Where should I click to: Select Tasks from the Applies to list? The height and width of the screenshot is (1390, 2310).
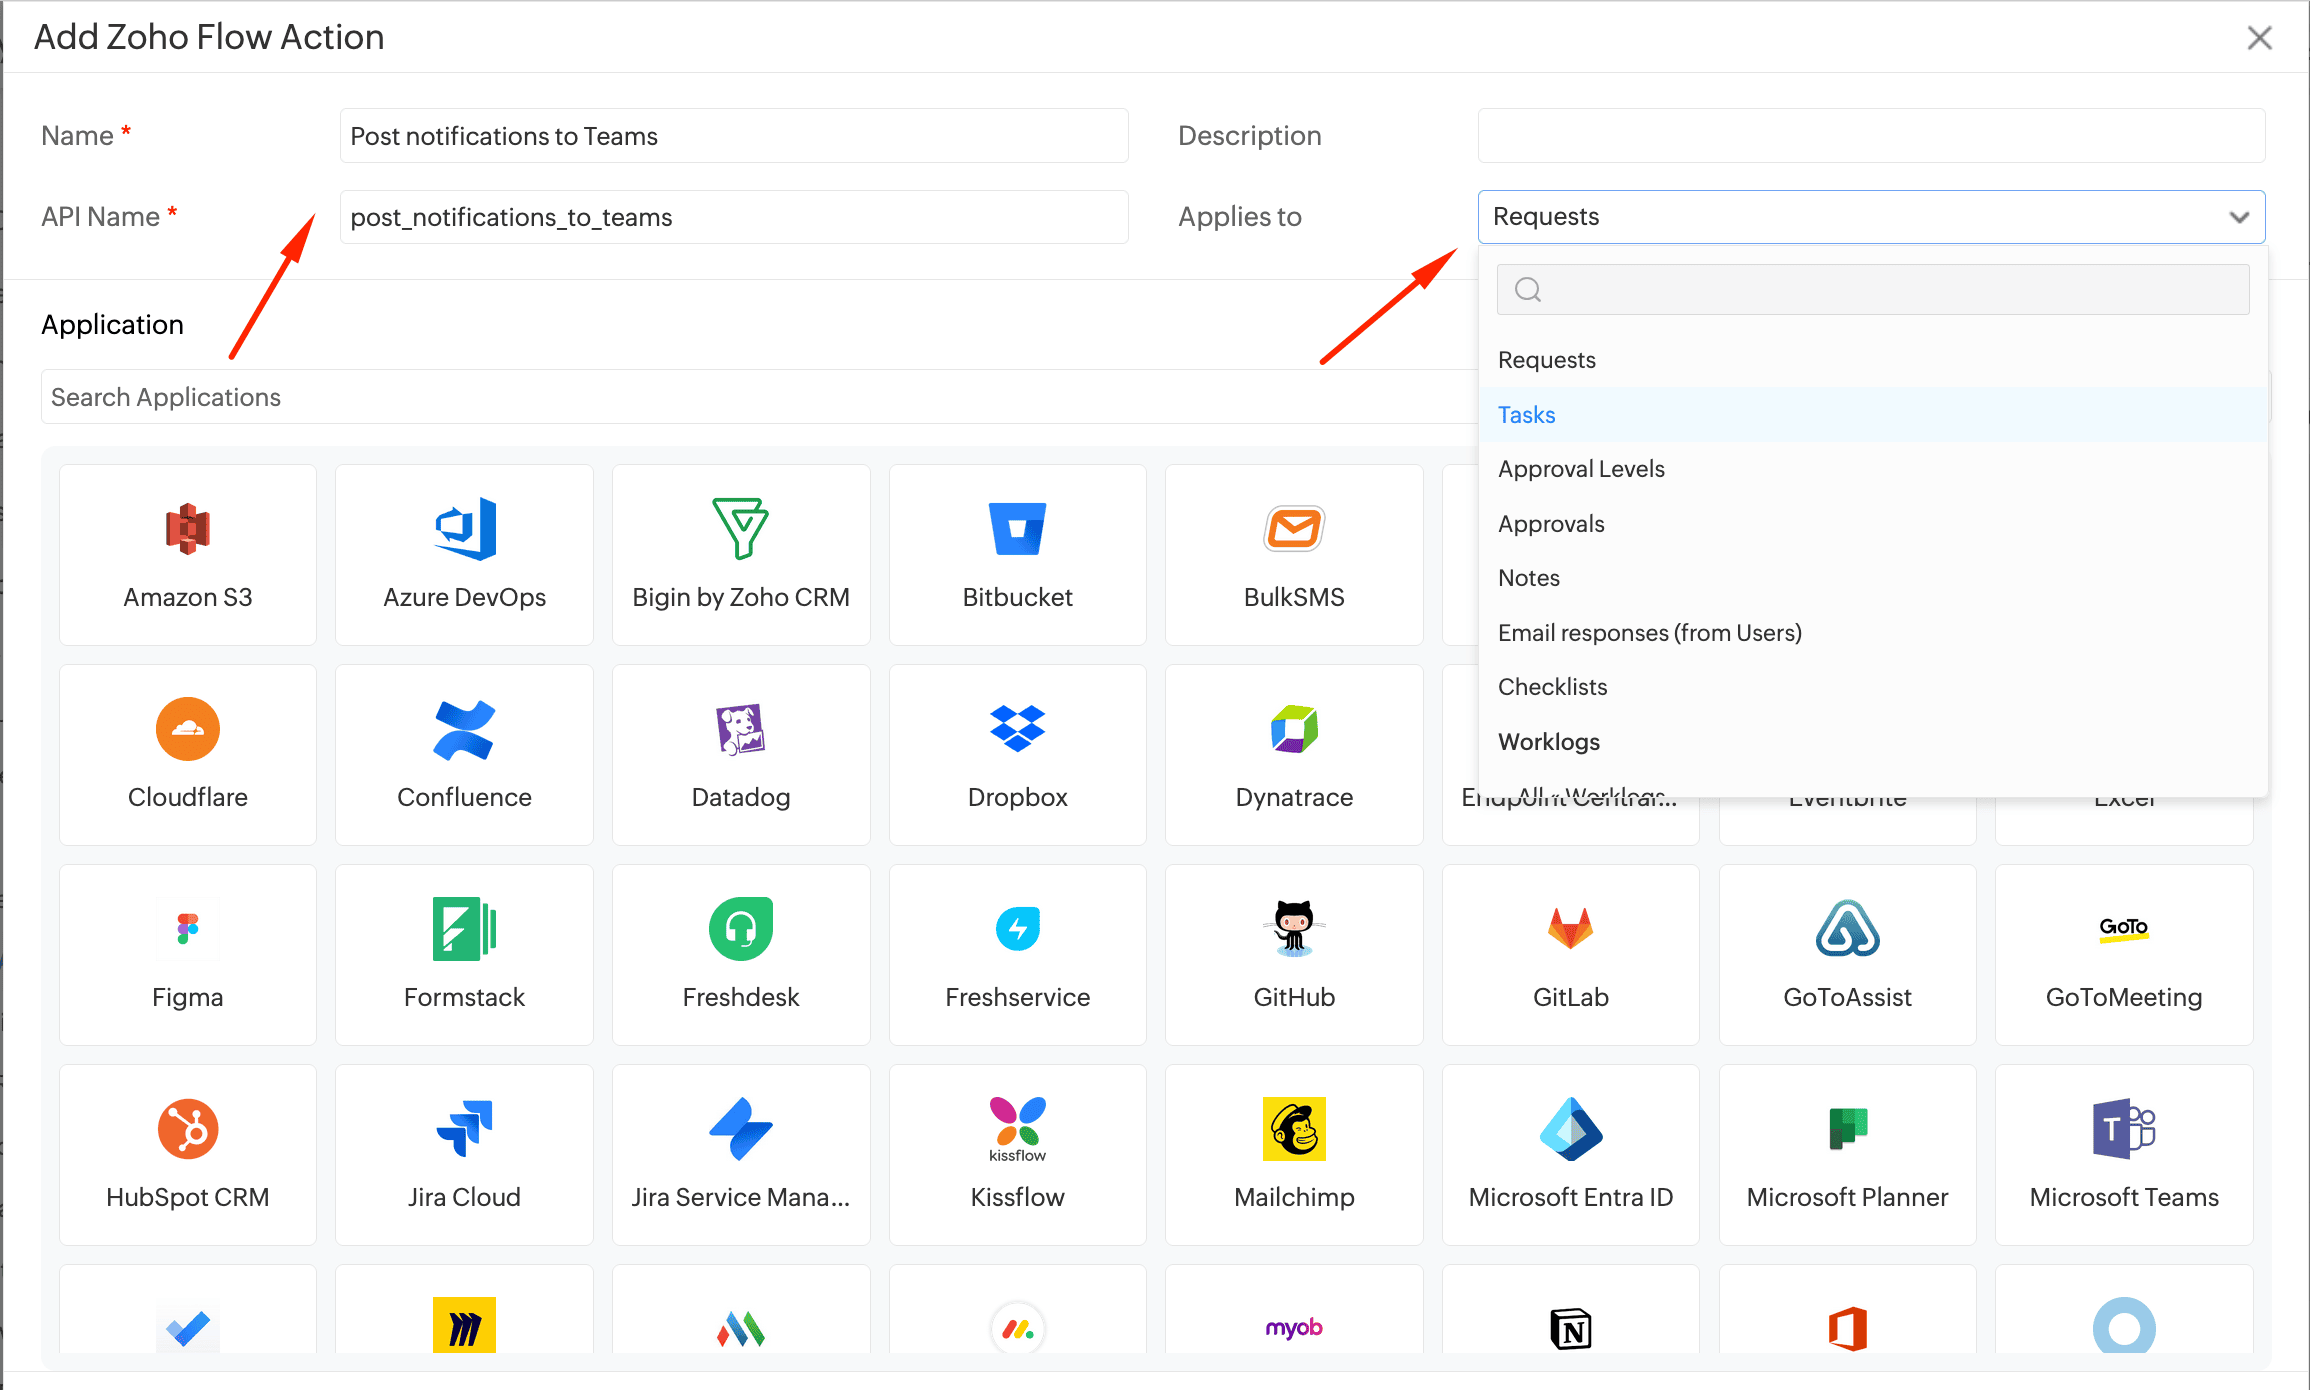pos(1526,415)
